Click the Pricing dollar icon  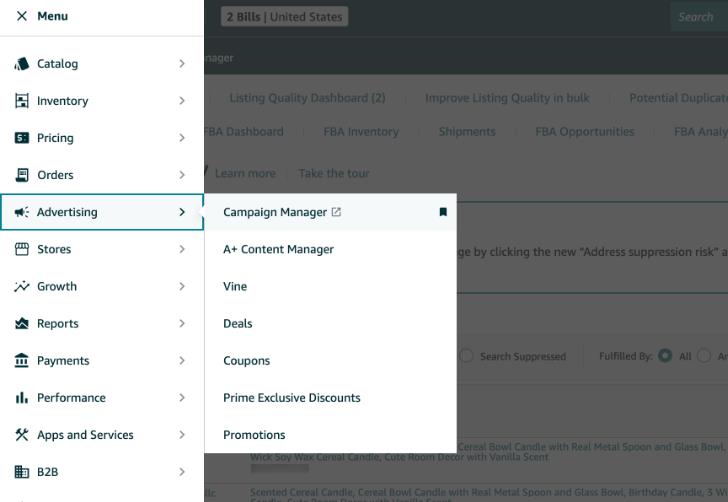pyautogui.click(x=21, y=138)
